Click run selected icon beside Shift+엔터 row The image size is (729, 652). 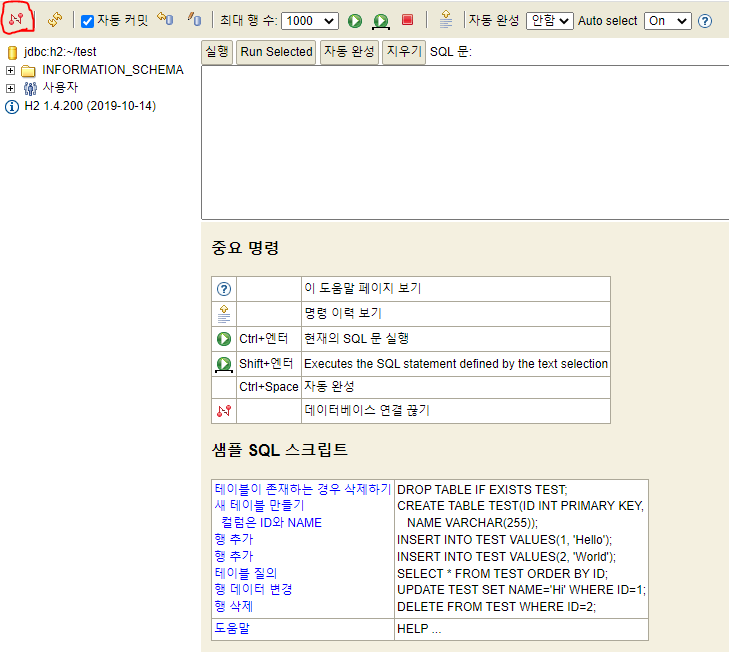(x=224, y=364)
